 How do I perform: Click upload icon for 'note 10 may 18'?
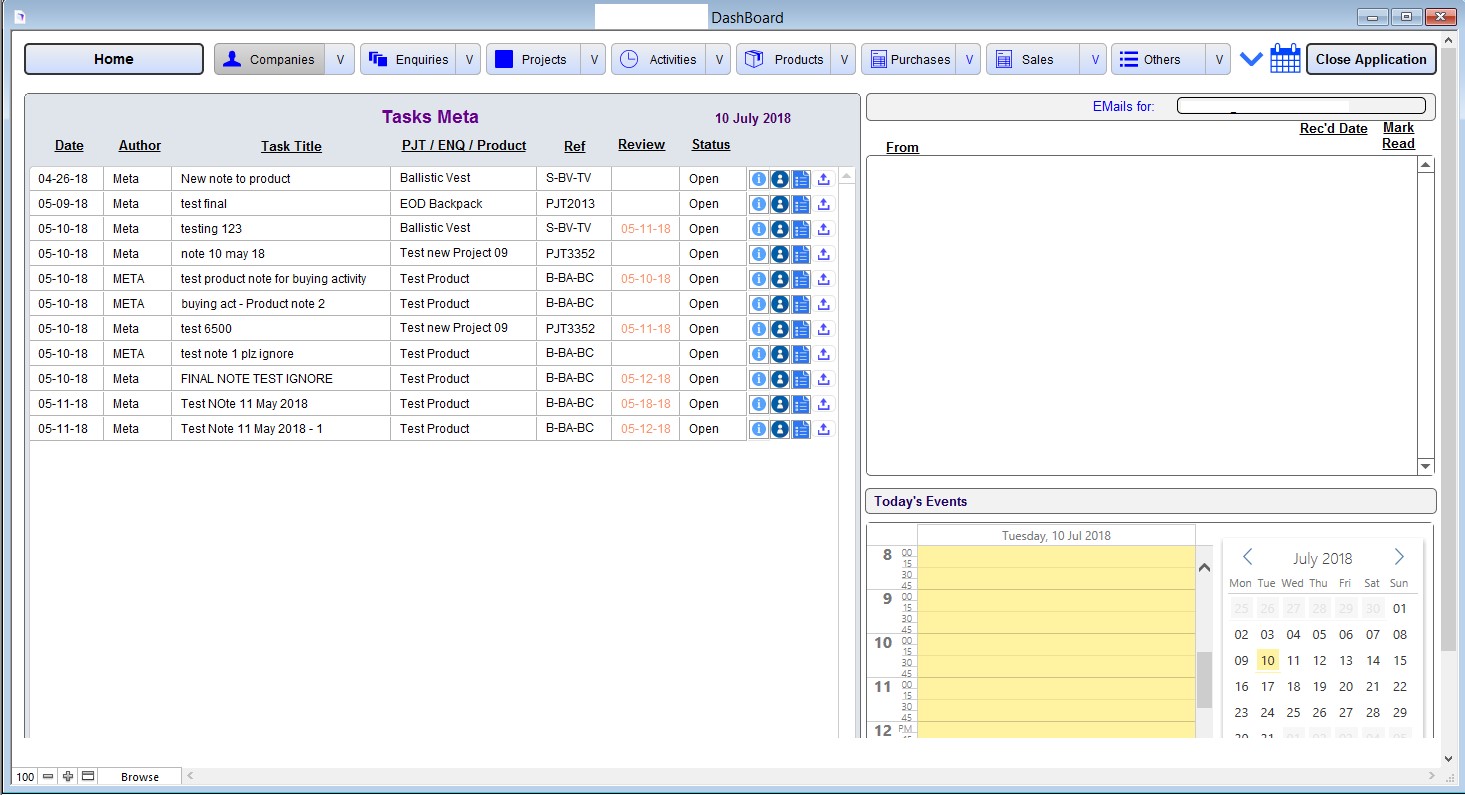(x=824, y=254)
